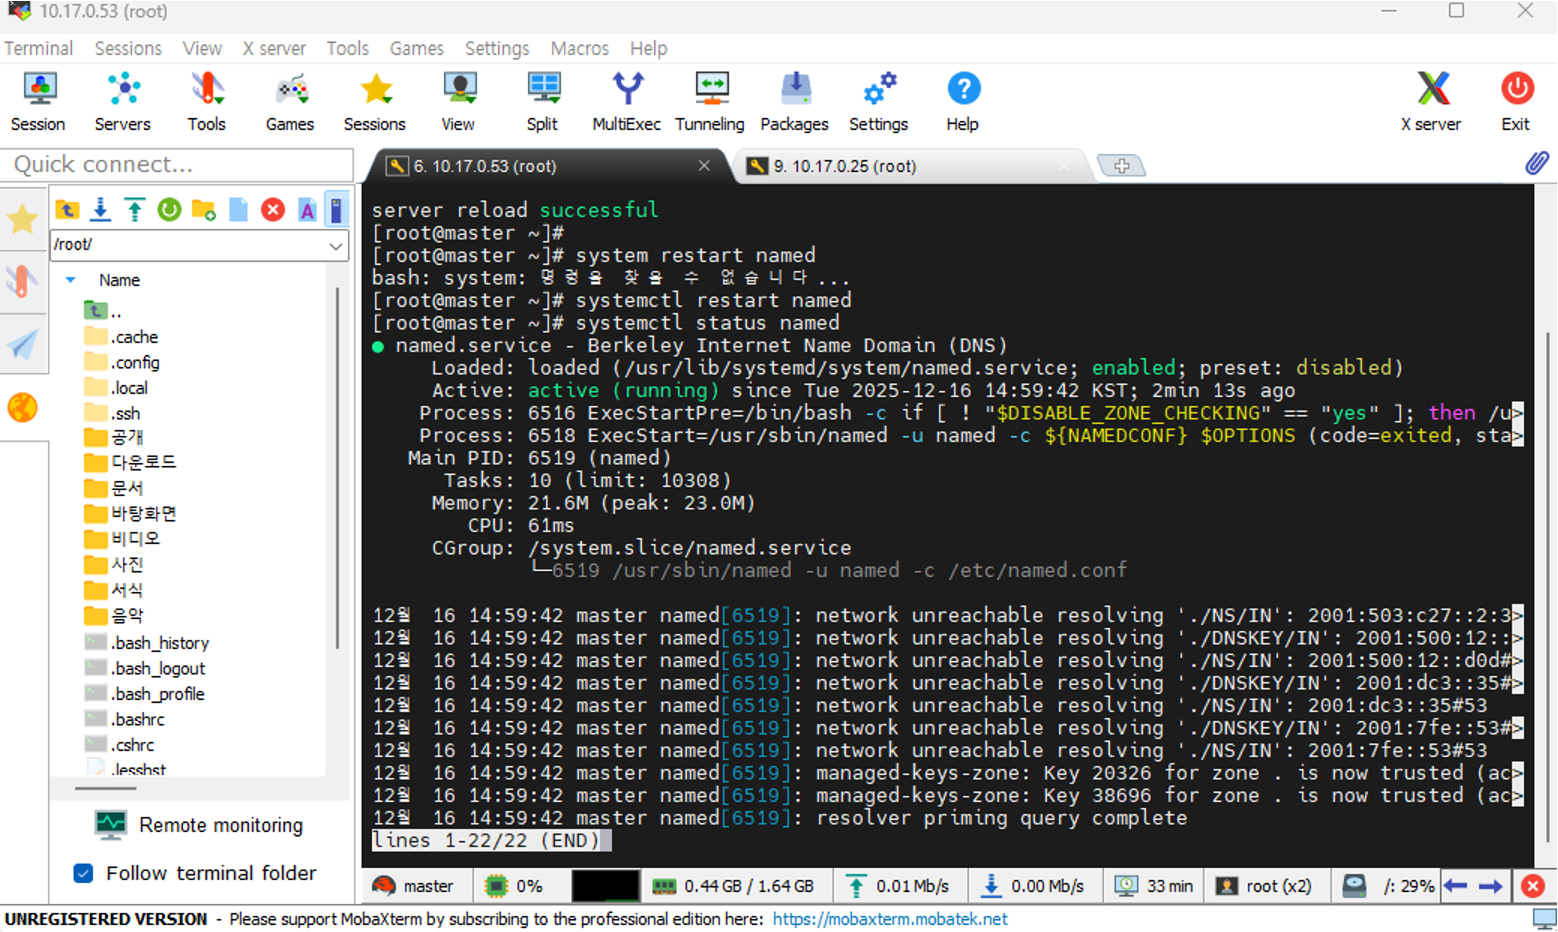
Task: Click the master hostname status entry
Action: 412,886
